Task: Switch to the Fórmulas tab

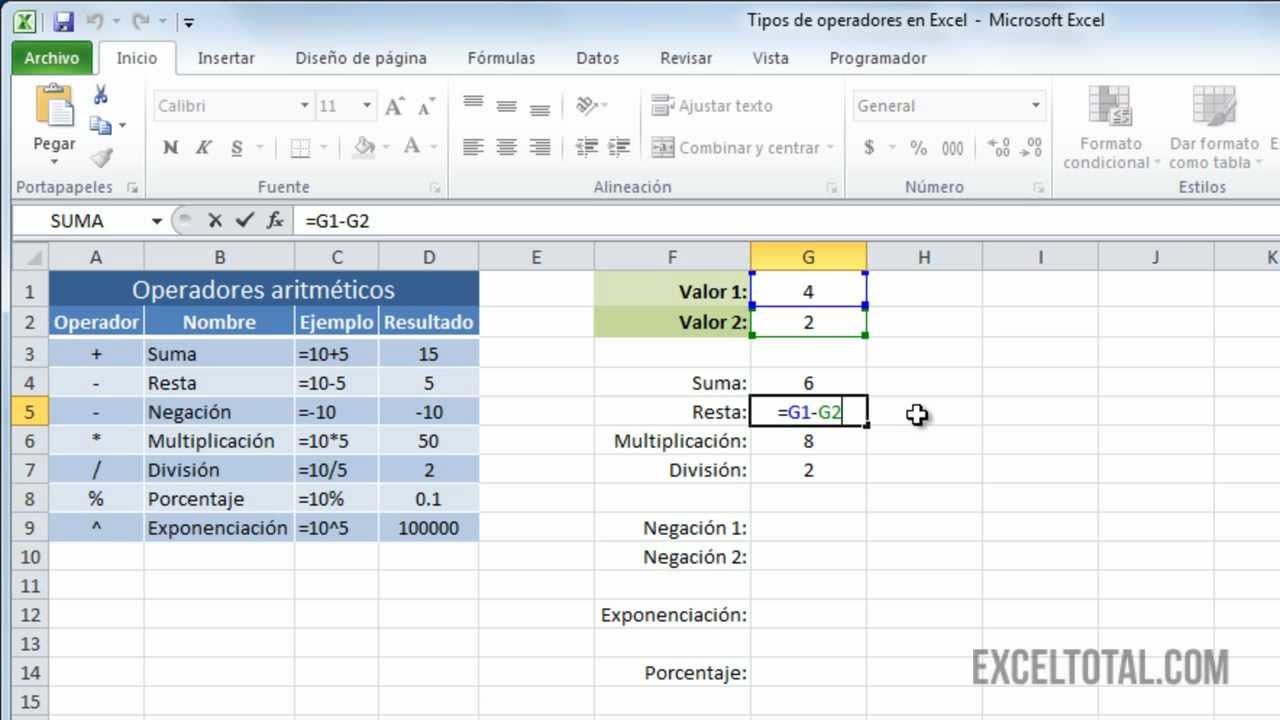Action: [501, 58]
